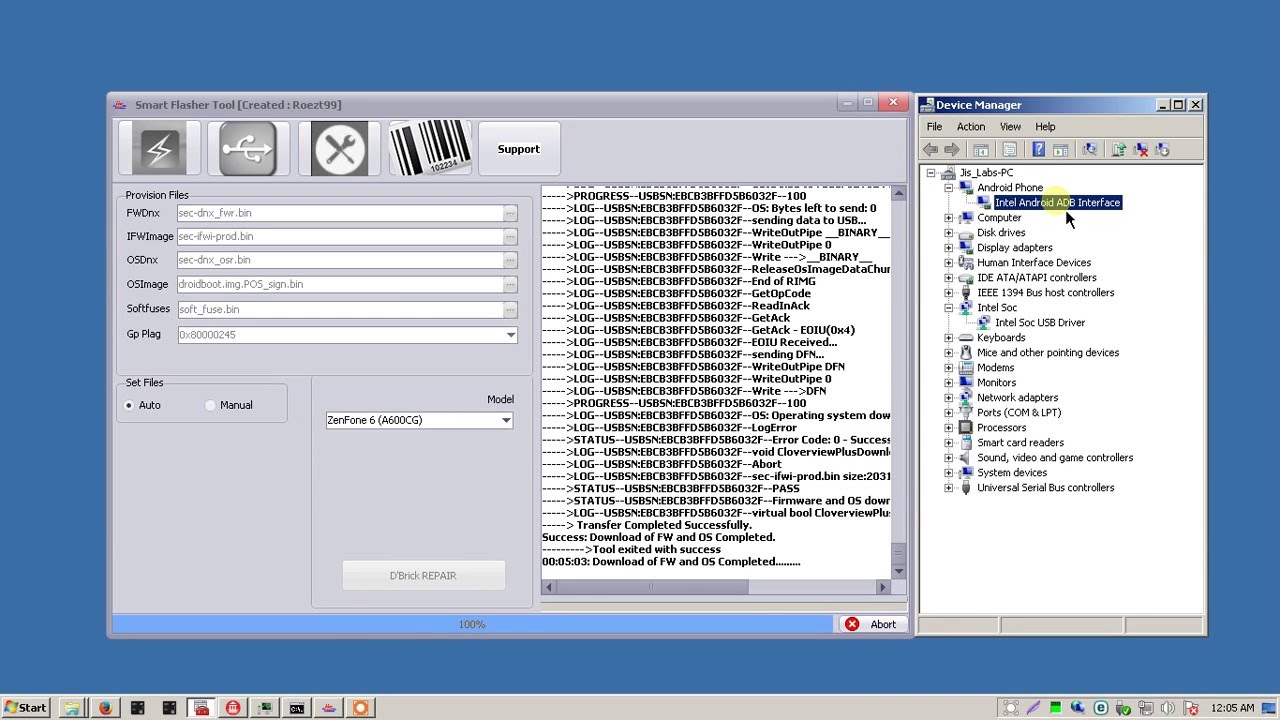Viewport: 1280px width, 720px height.
Task: Open the command prompt taskbar icon
Action: (297, 708)
